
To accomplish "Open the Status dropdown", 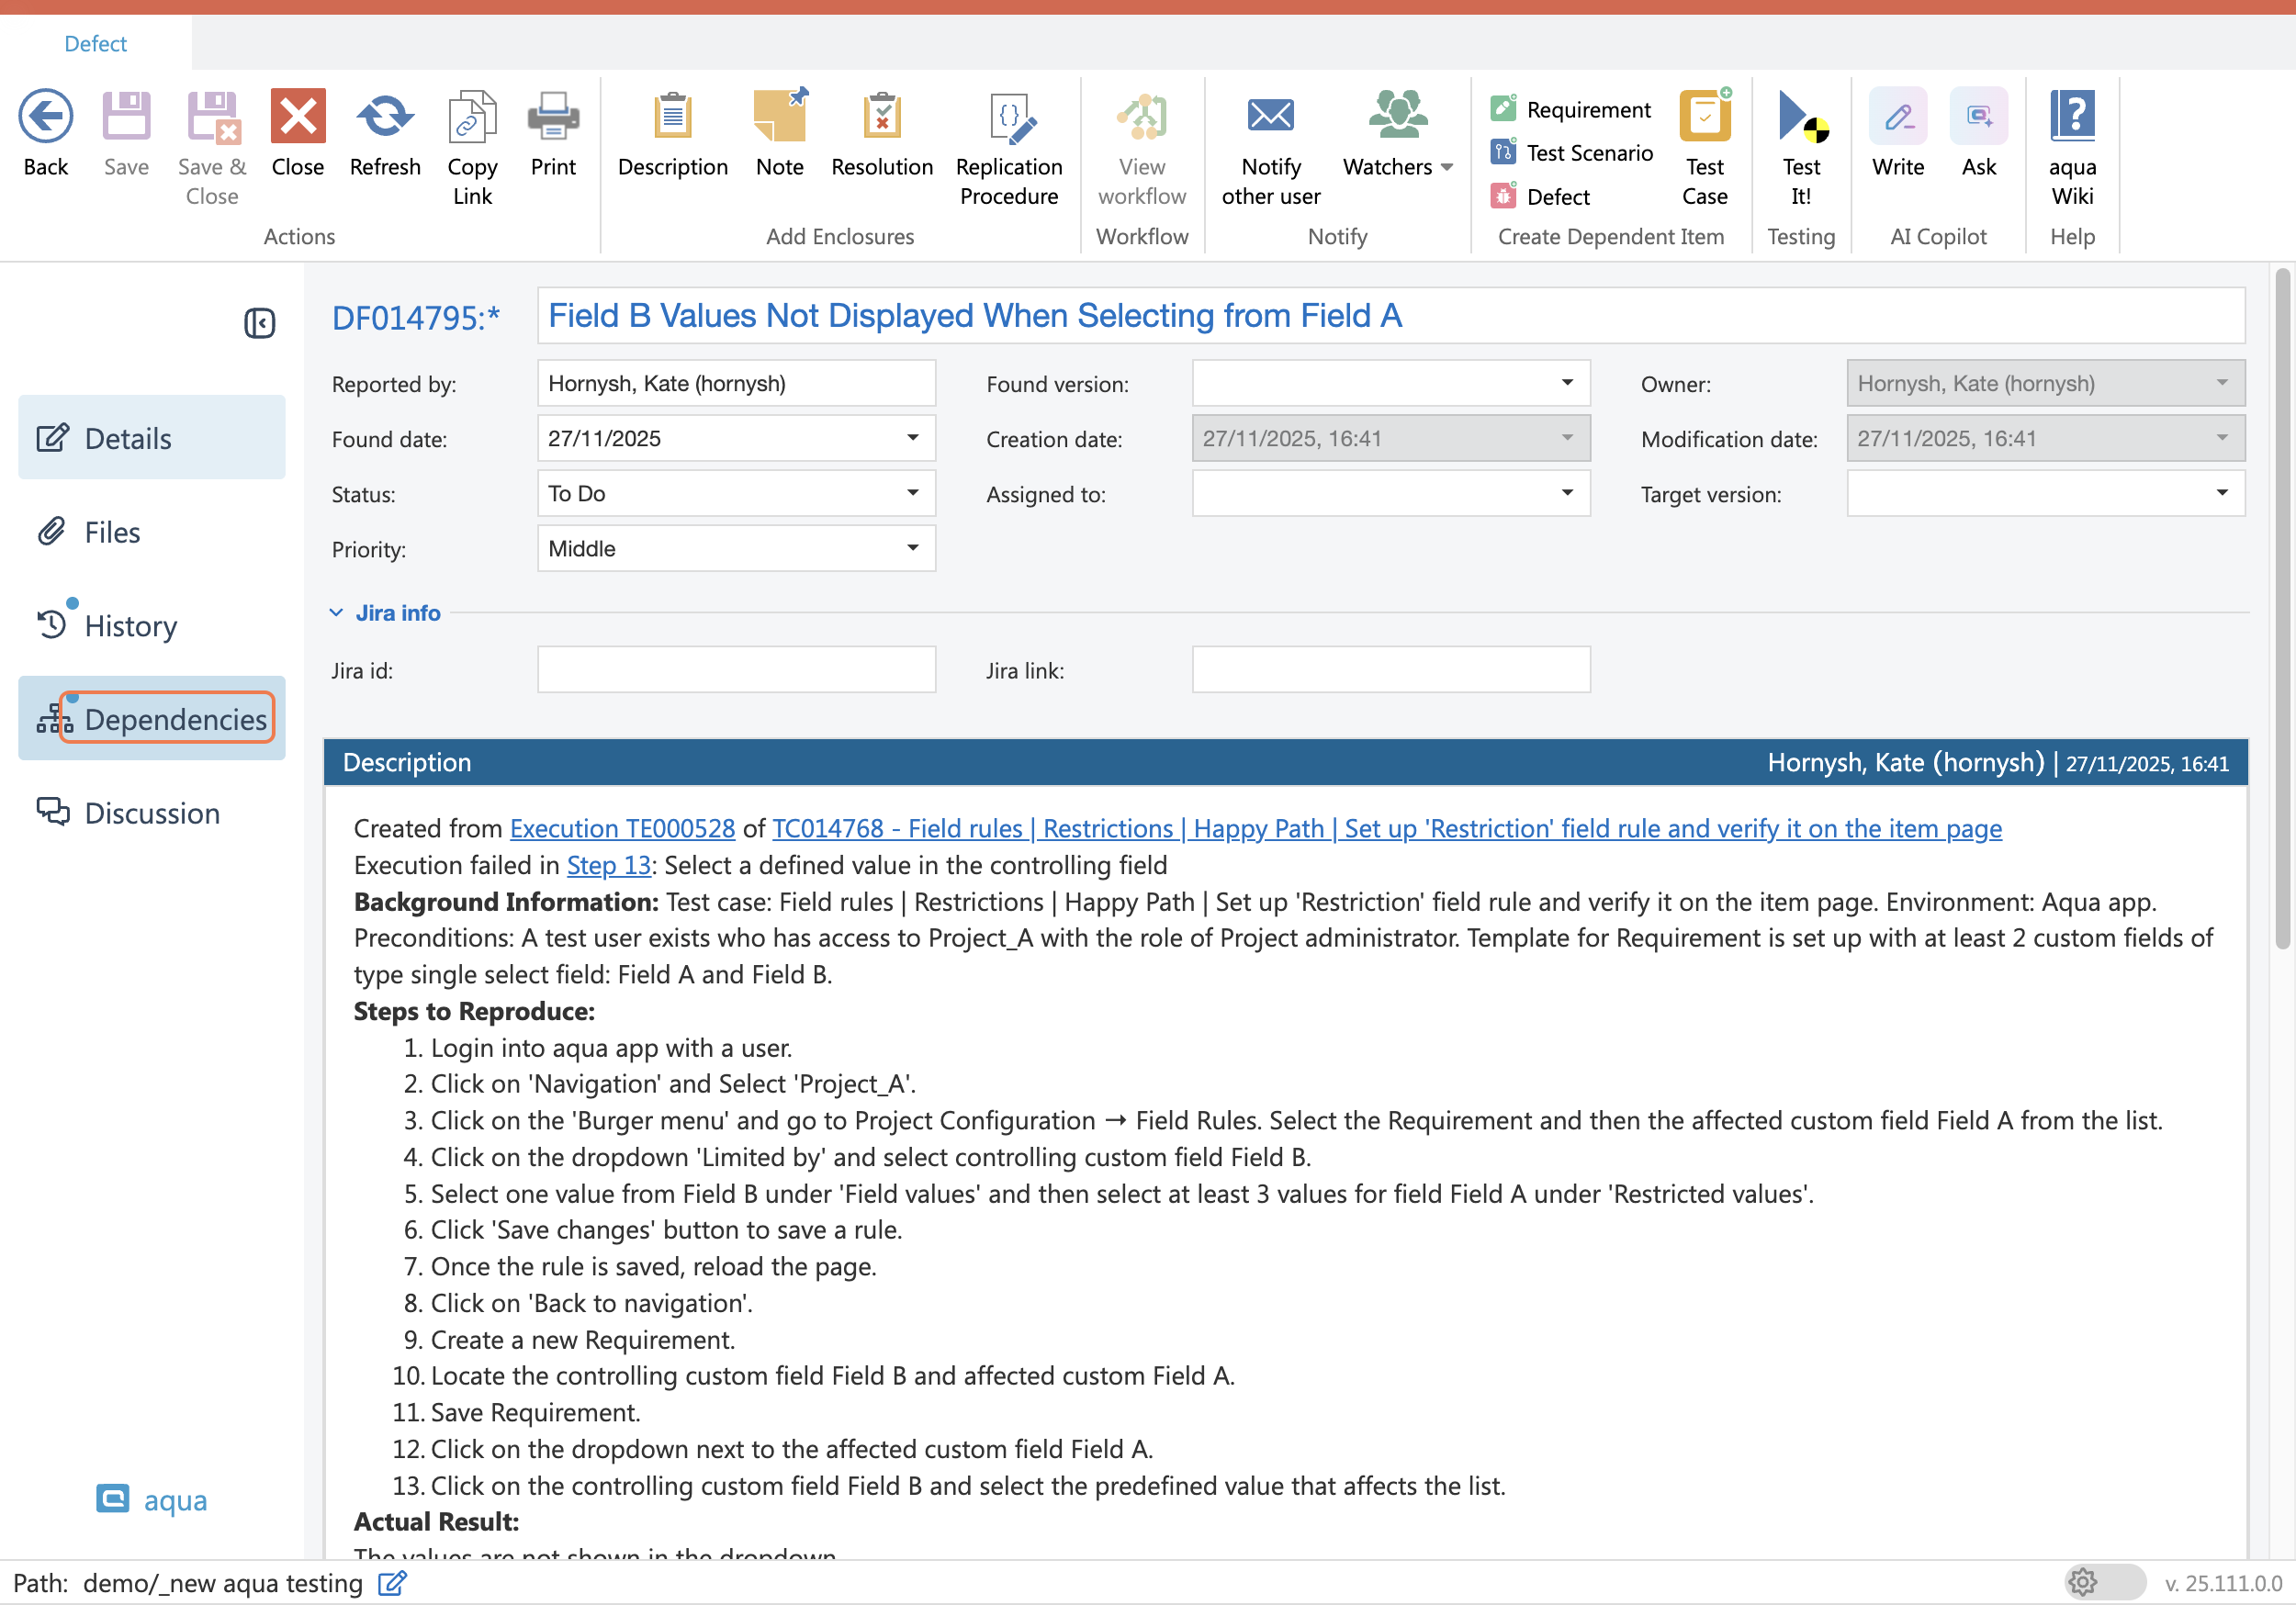I will tap(912, 493).
